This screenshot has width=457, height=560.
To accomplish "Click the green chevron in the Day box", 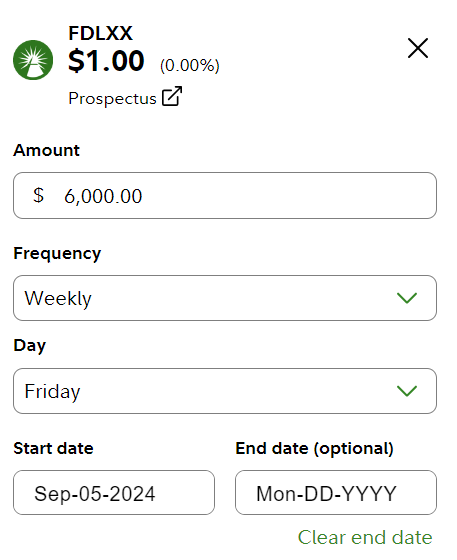I will pyautogui.click(x=407, y=390).
